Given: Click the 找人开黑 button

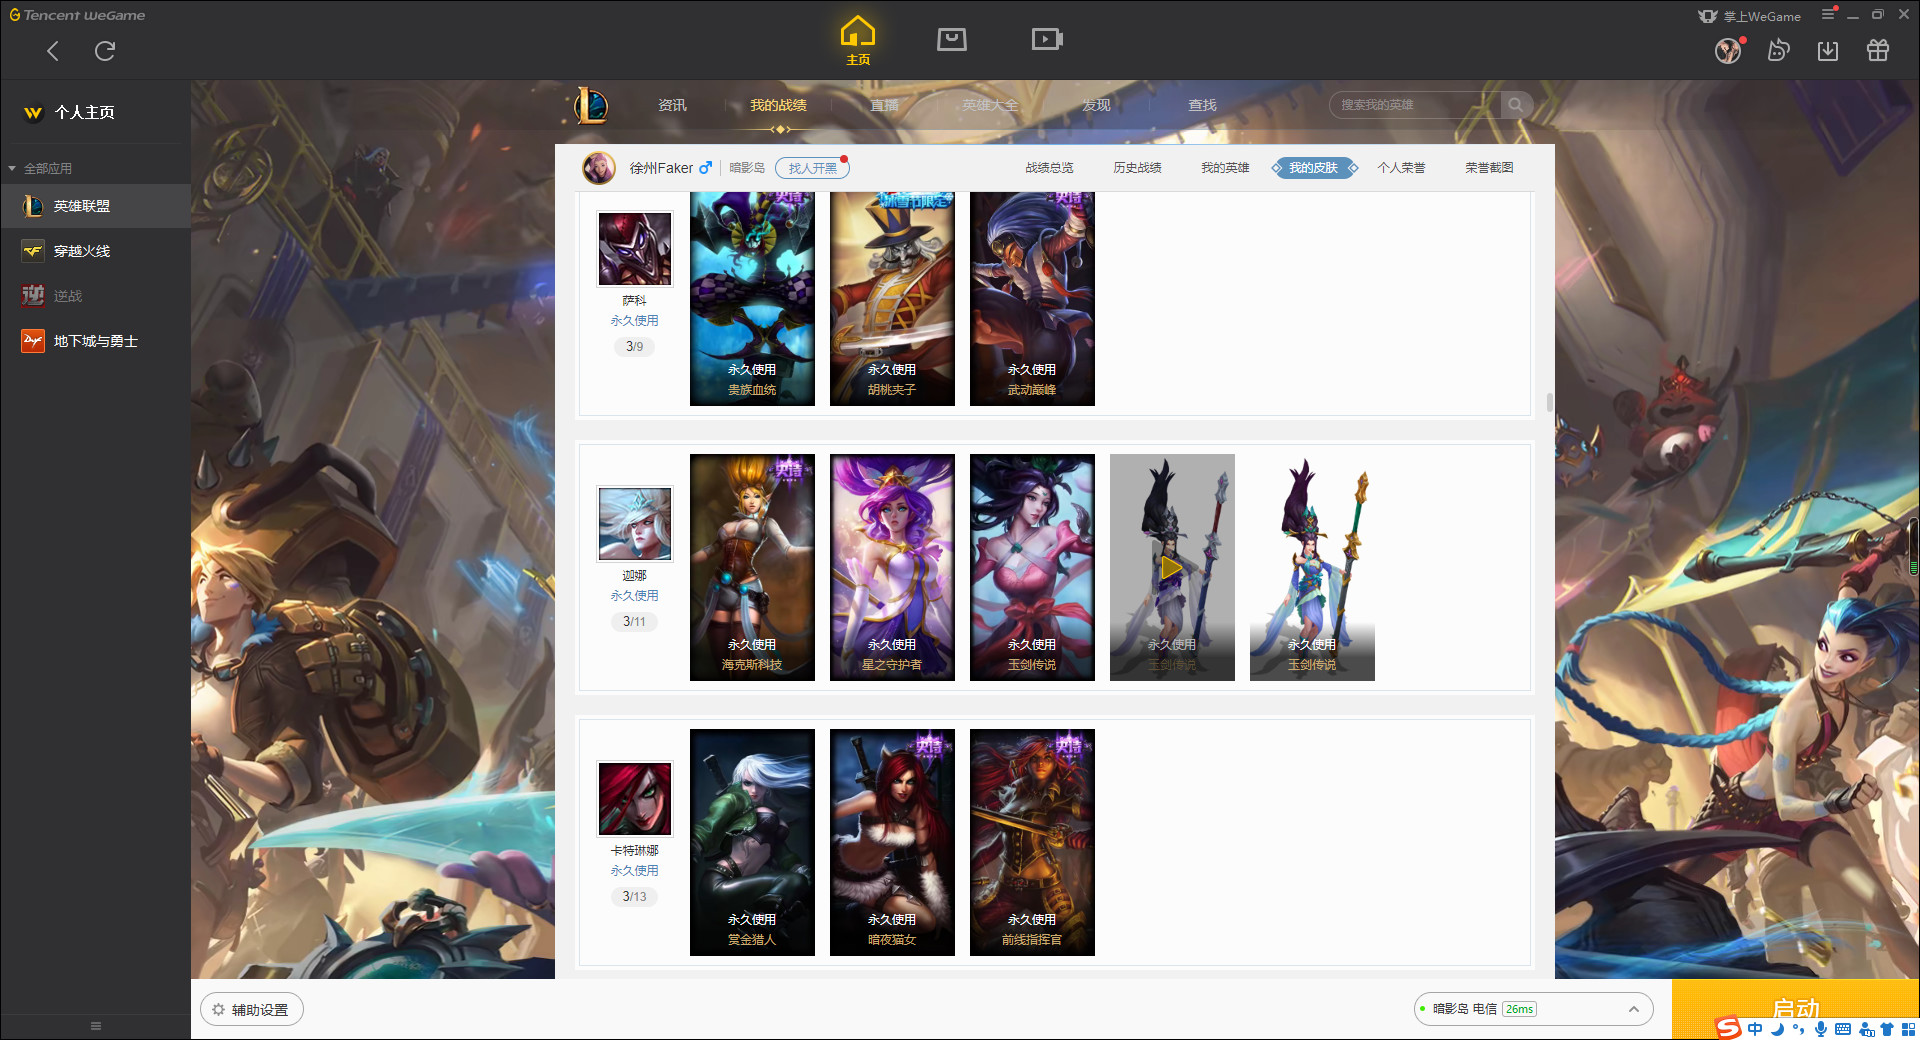Looking at the screenshot, I should click(x=812, y=168).
